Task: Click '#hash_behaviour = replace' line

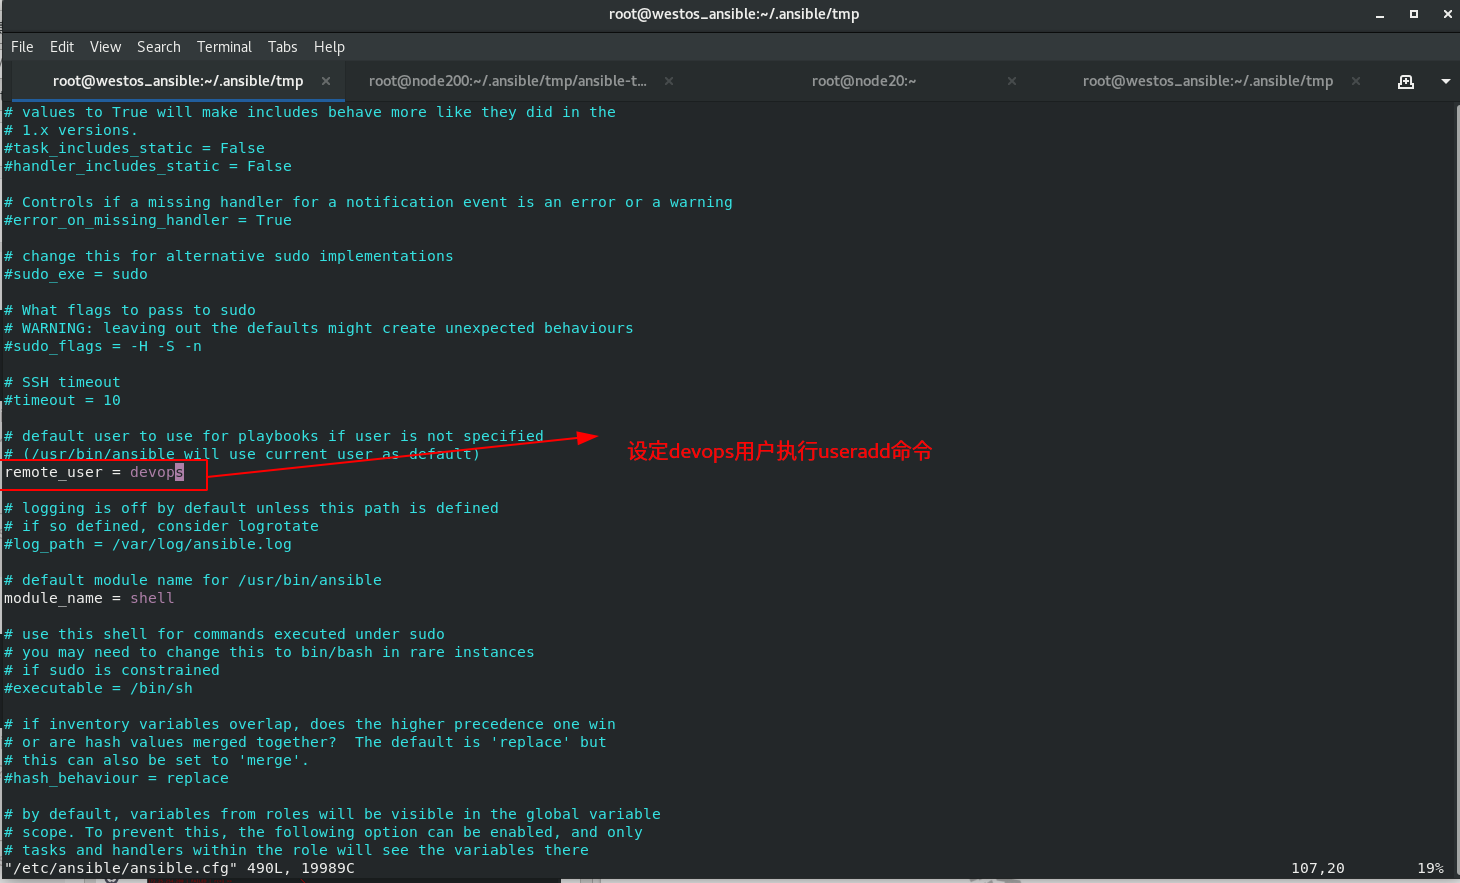Action: (x=116, y=778)
